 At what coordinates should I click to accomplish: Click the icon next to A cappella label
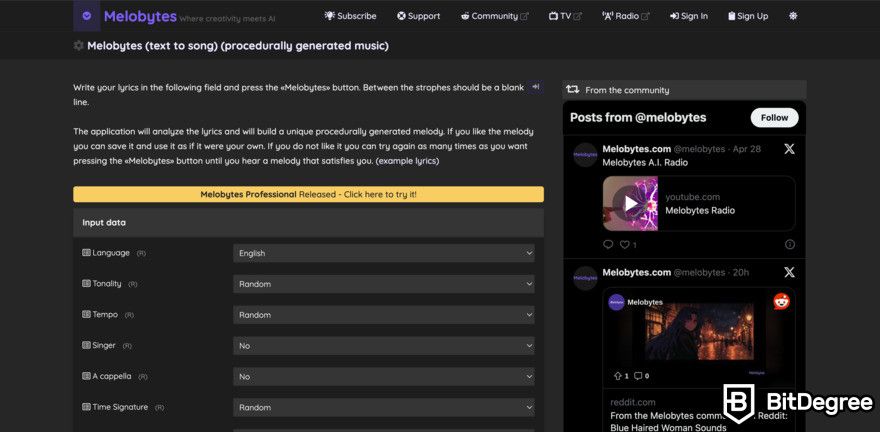tap(86, 376)
